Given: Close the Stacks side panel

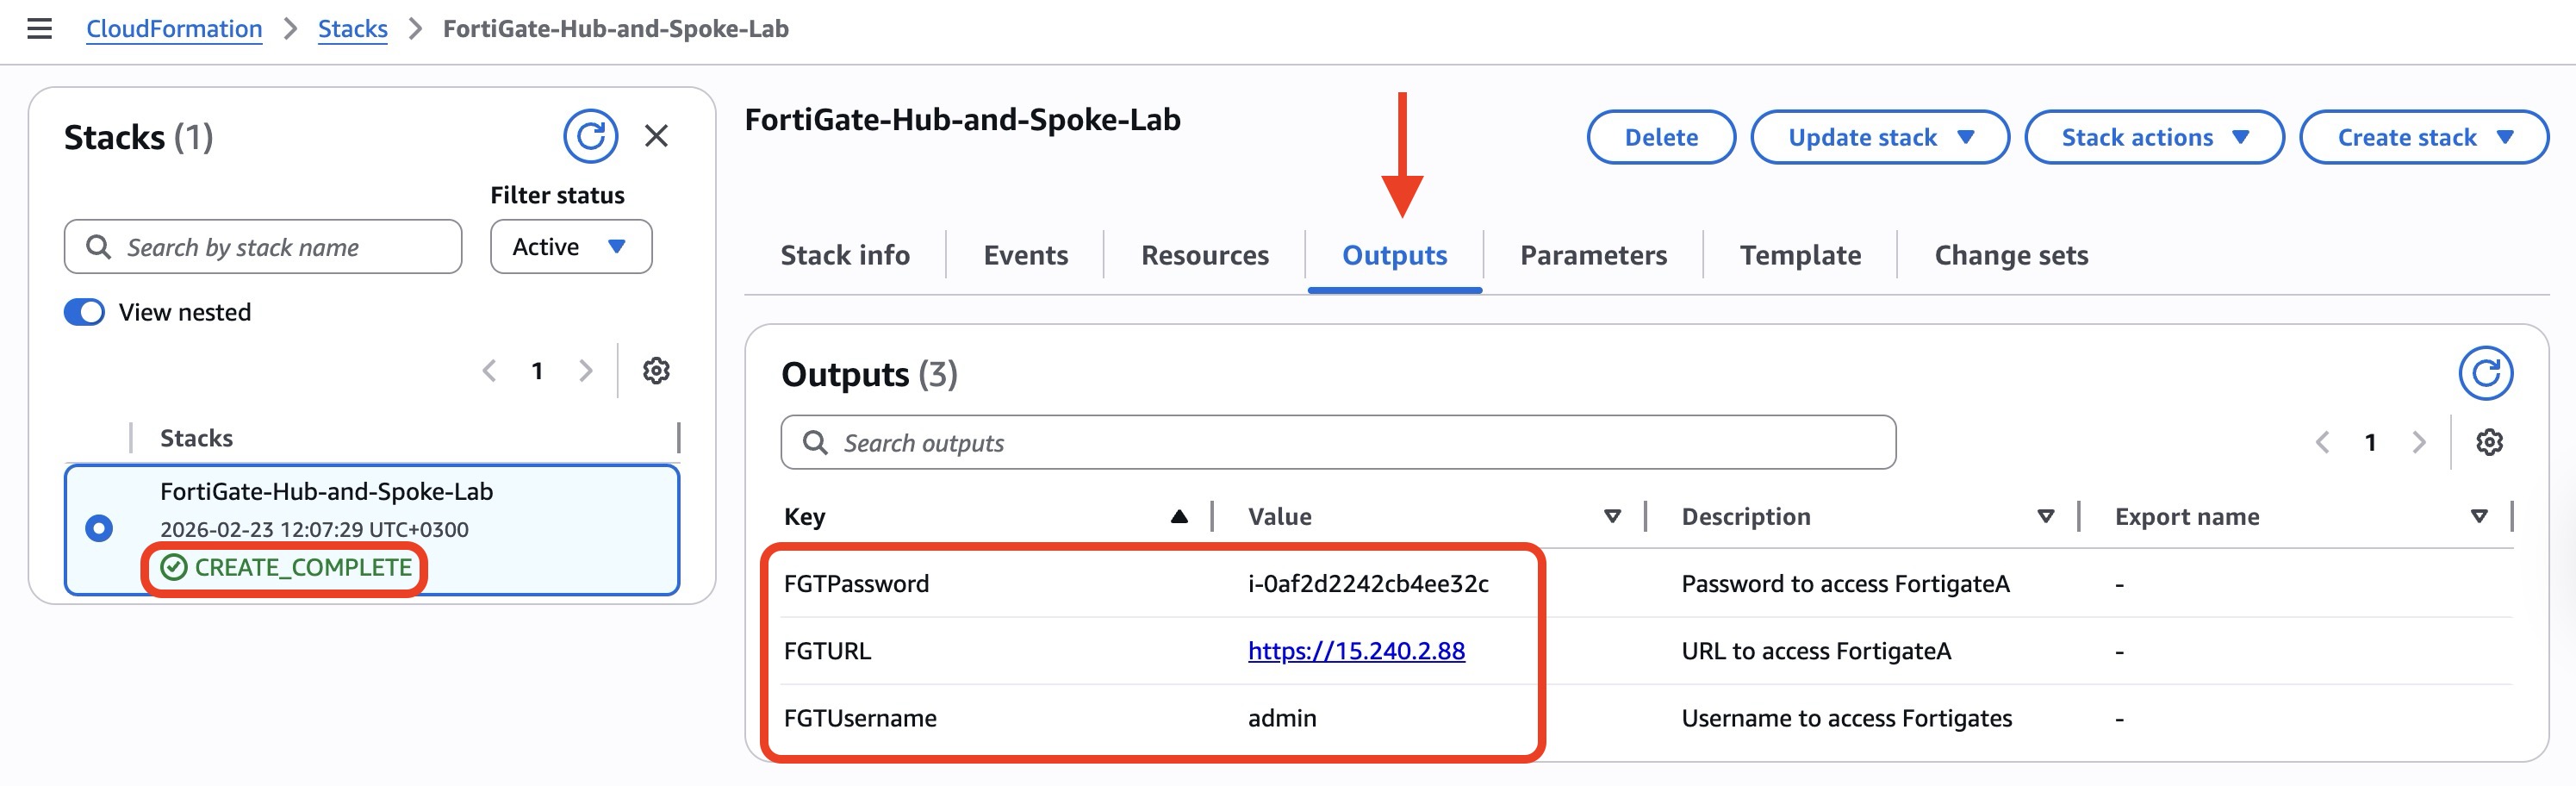Looking at the screenshot, I should coord(656,136).
